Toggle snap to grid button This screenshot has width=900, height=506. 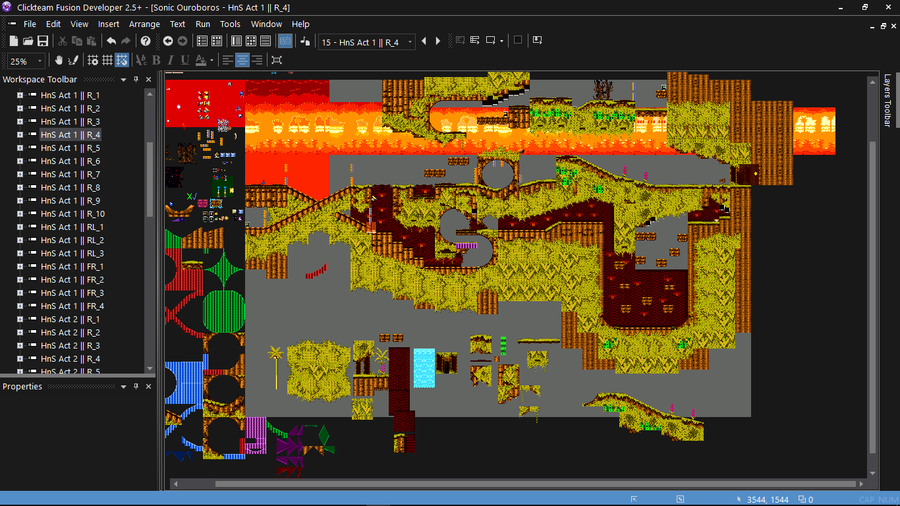pos(122,60)
